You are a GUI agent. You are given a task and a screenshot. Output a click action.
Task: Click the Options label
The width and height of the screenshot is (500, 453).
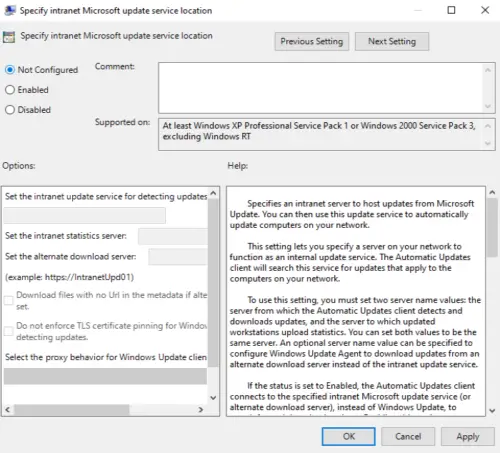tap(19, 166)
